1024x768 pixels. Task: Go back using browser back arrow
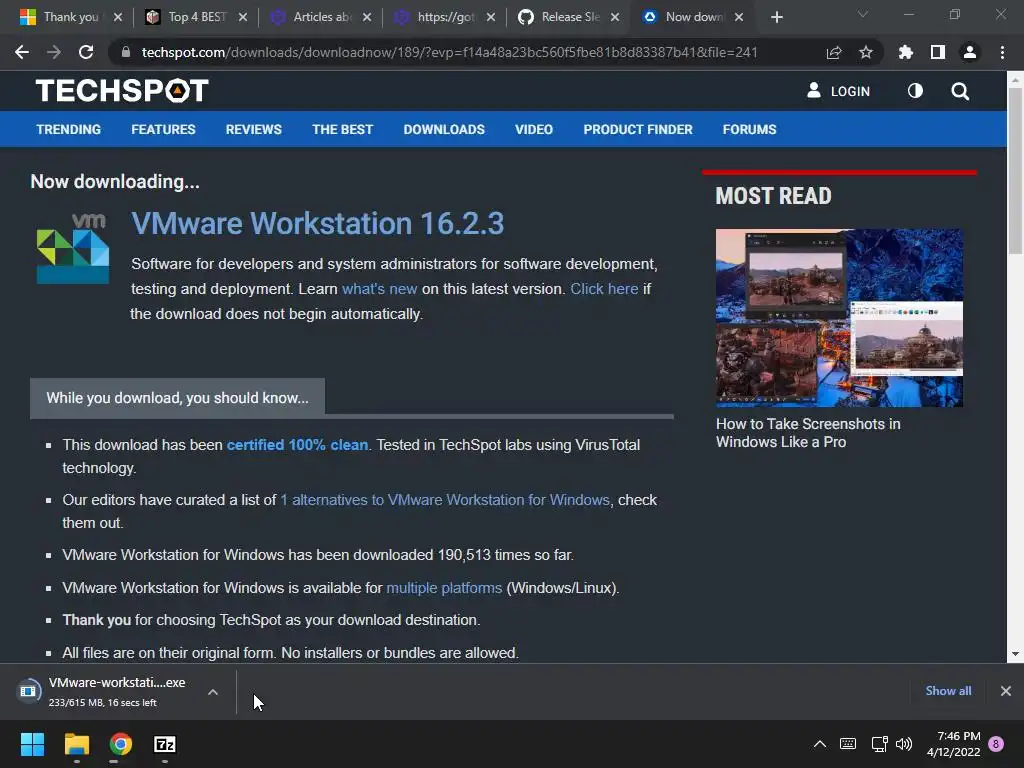(x=22, y=52)
